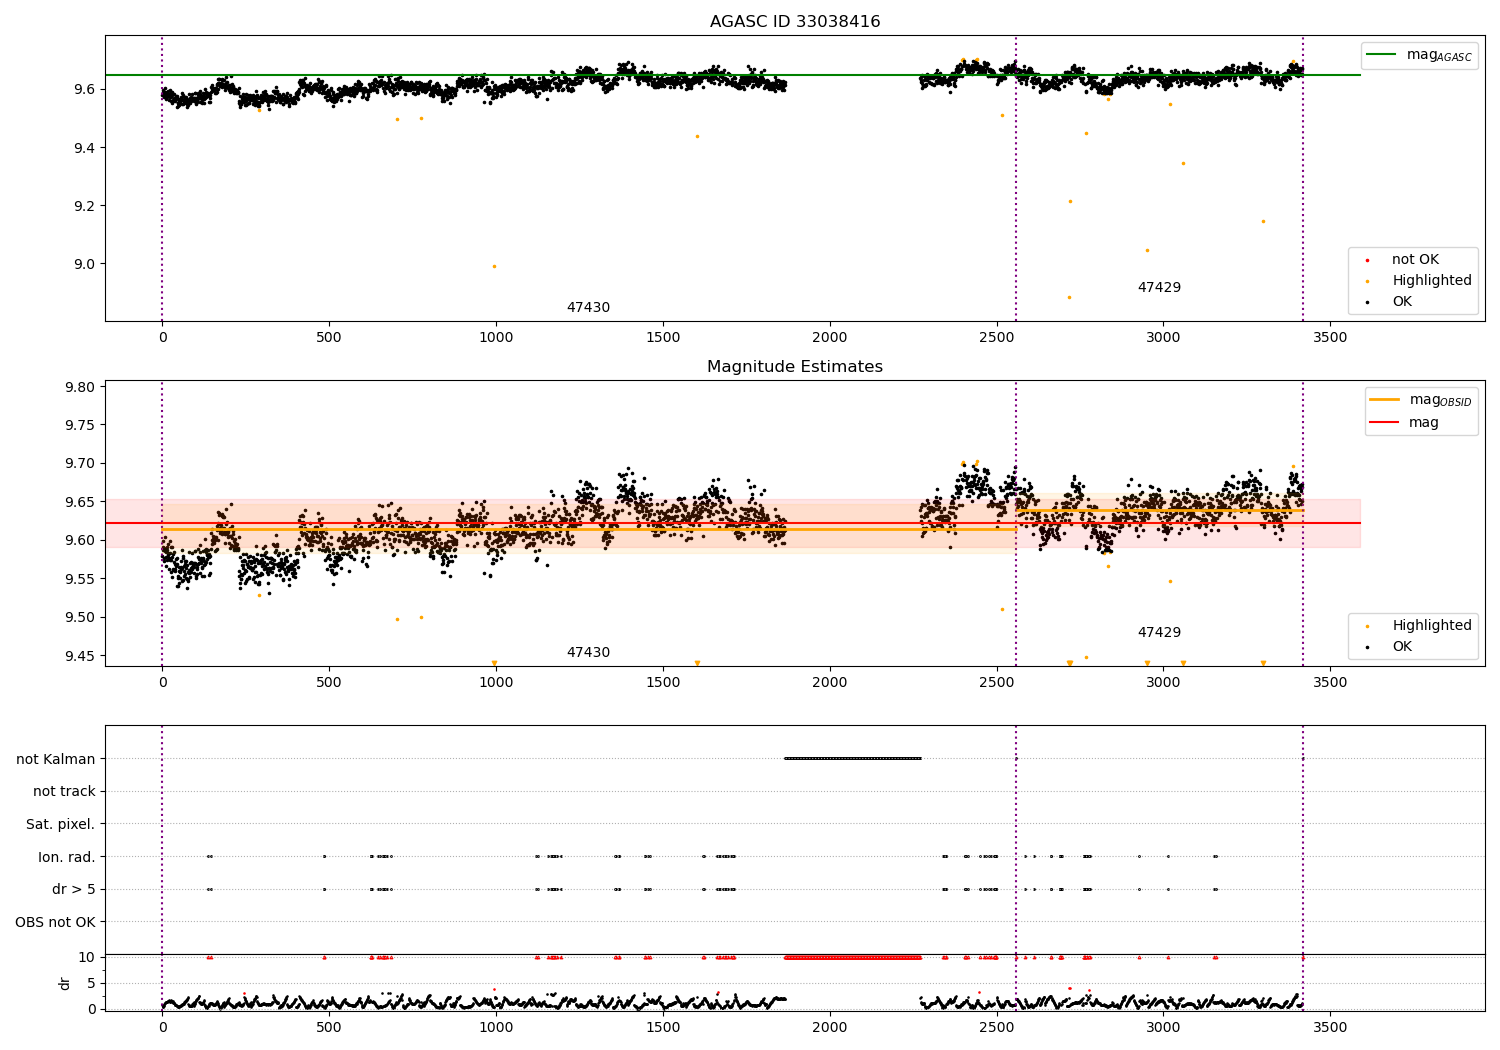Click the long red dr=10 data band
This screenshot has height=1050, width=1500.
[853, 957]
